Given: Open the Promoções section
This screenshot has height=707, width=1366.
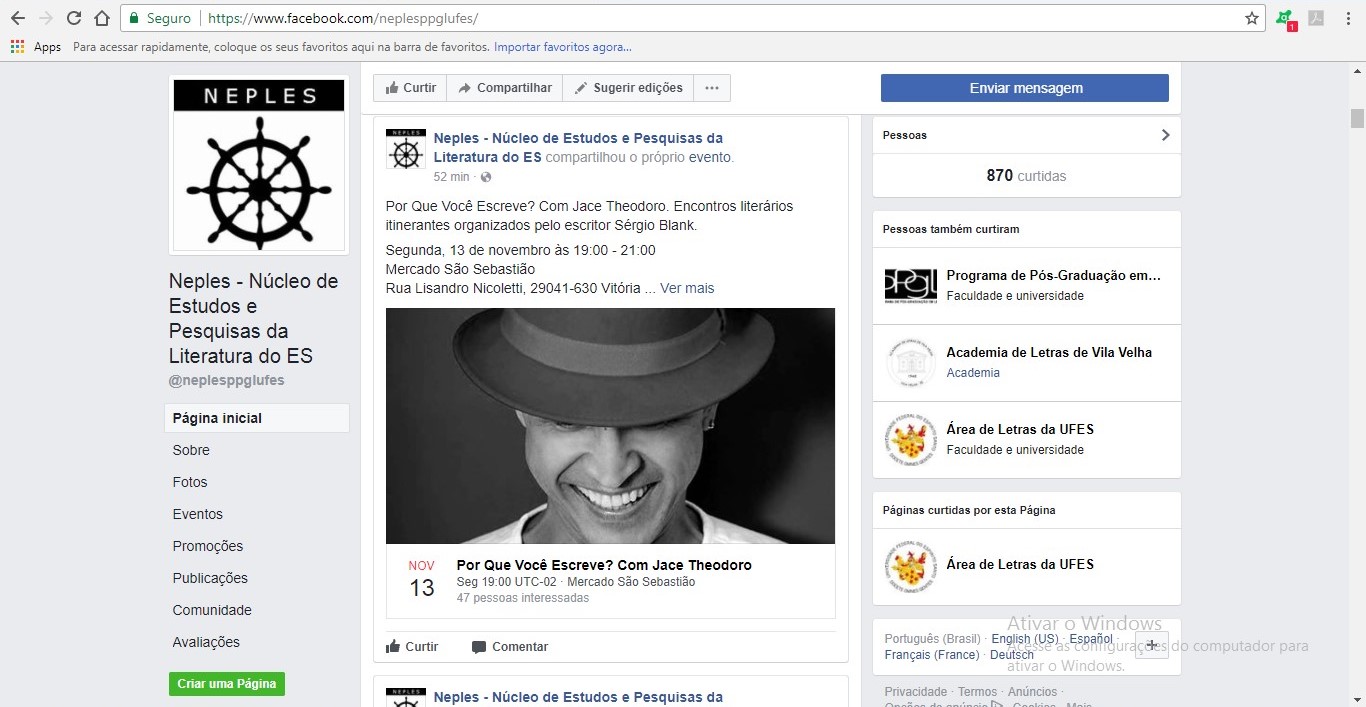Looking at the screenshot, I should point(208,546).
